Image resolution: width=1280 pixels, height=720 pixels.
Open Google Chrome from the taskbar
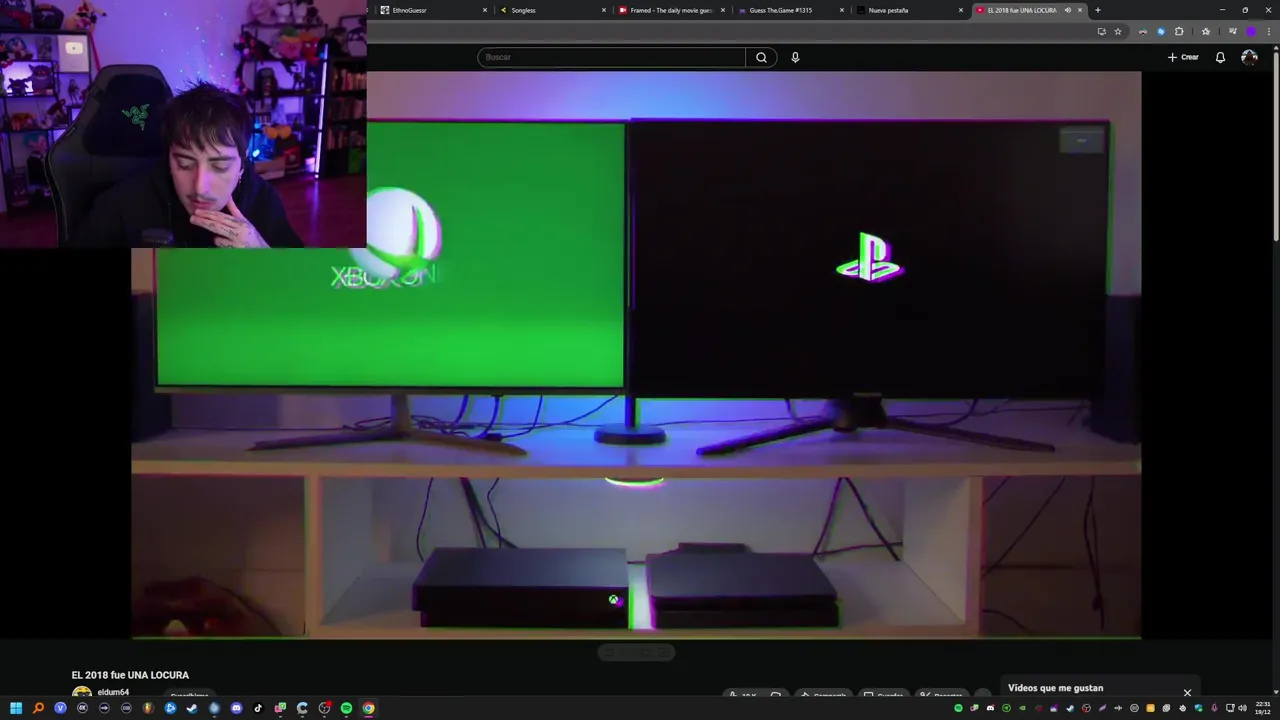[x=368, y=708]
